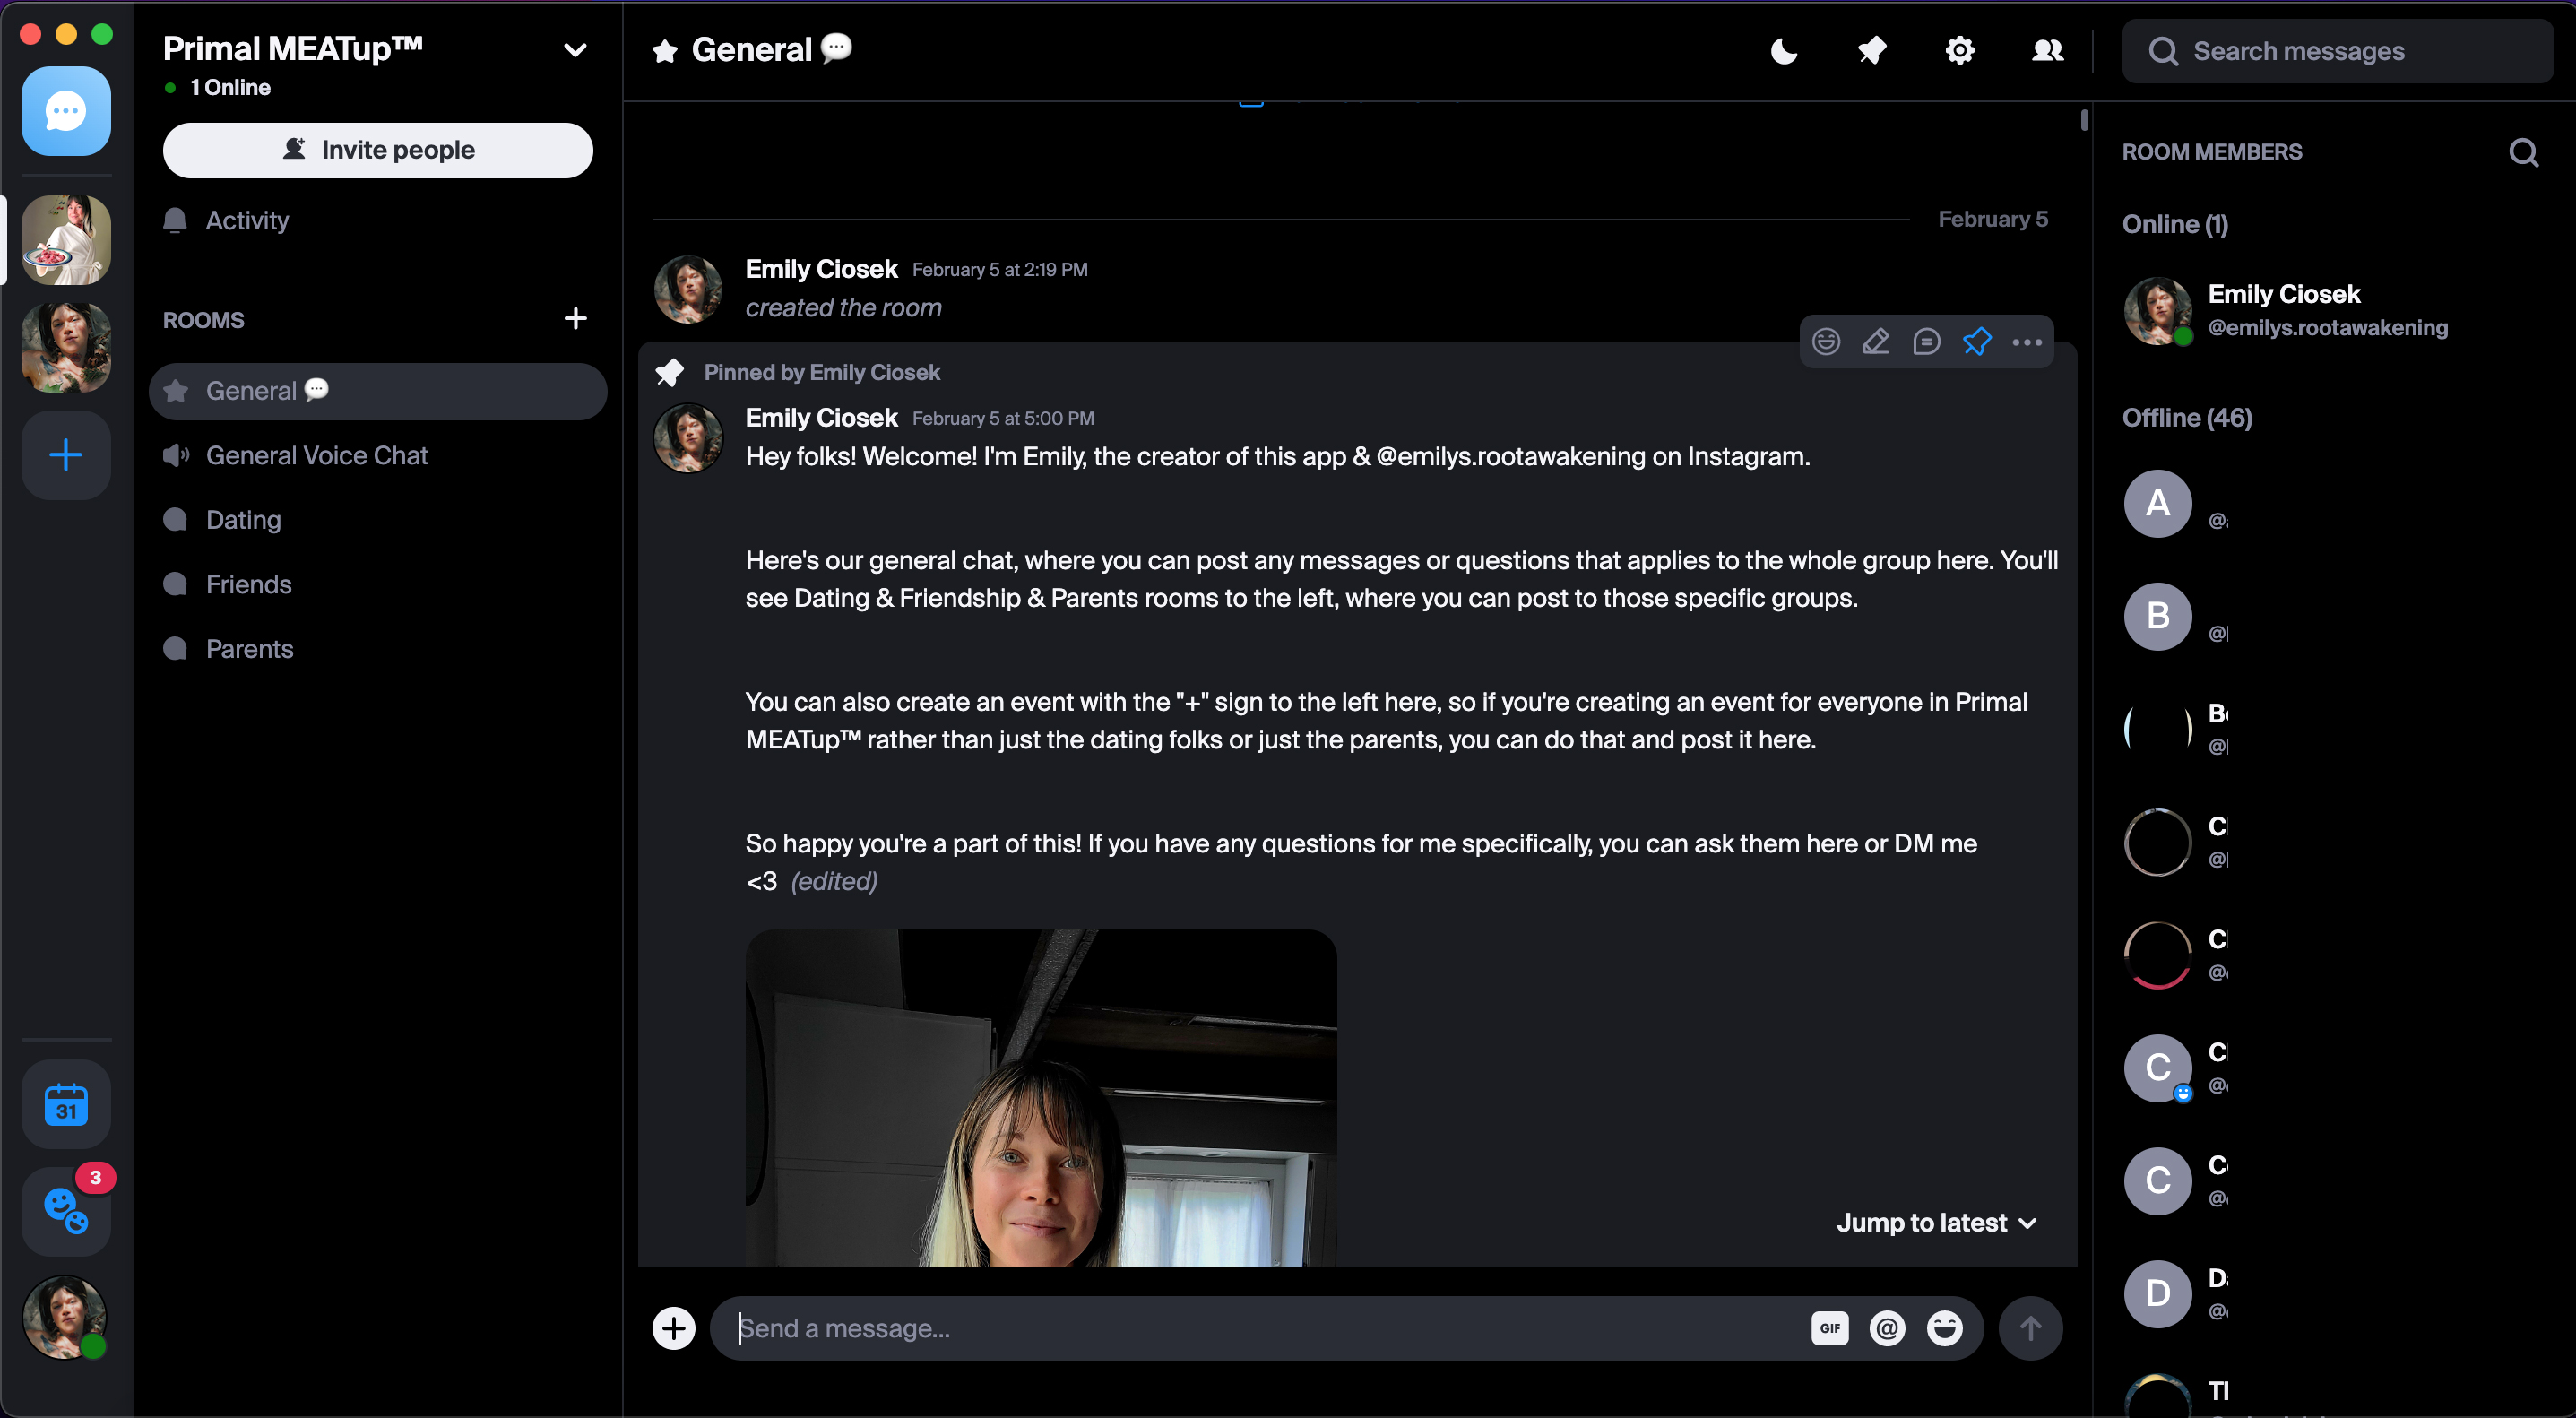
Task: Click the Search messages field
Action: point(2338,51)
